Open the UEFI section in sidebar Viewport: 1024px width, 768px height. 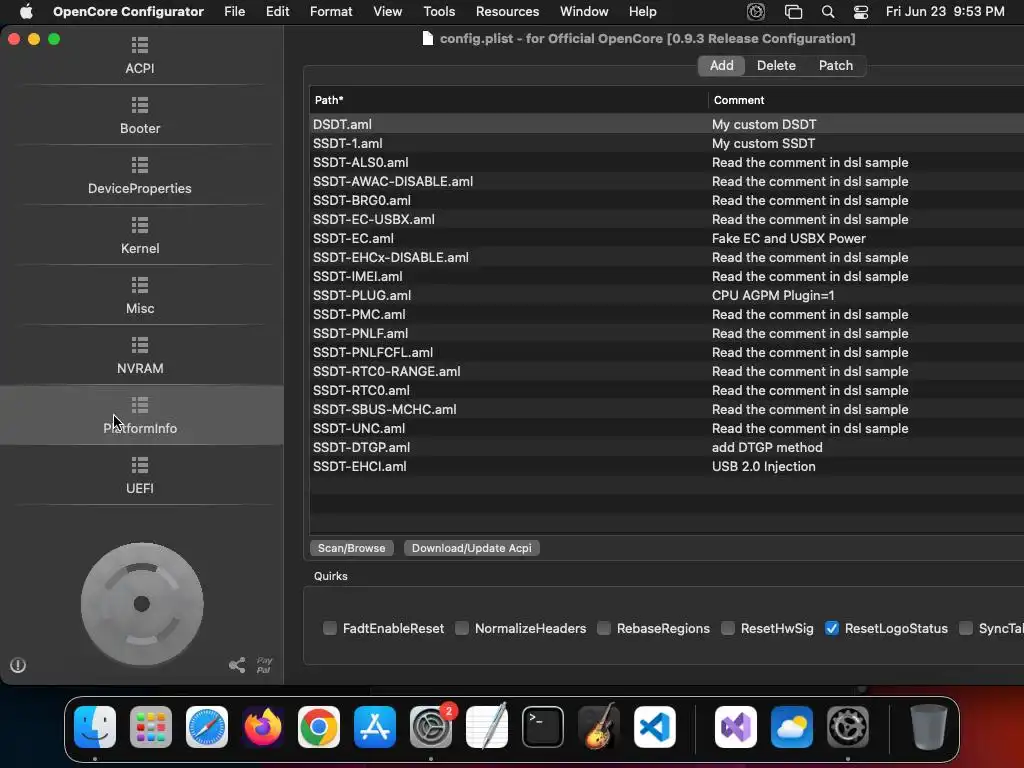point(140,476)
